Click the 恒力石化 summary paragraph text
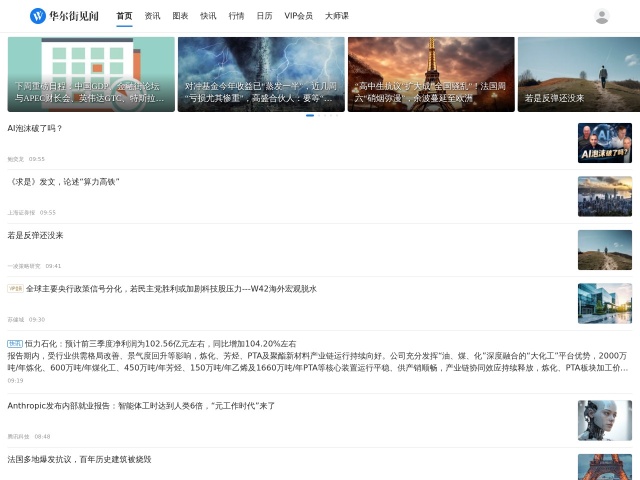 [x=318, y=362]
